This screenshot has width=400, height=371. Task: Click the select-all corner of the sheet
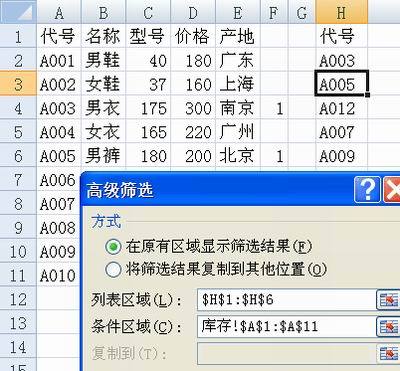point(18,11)
